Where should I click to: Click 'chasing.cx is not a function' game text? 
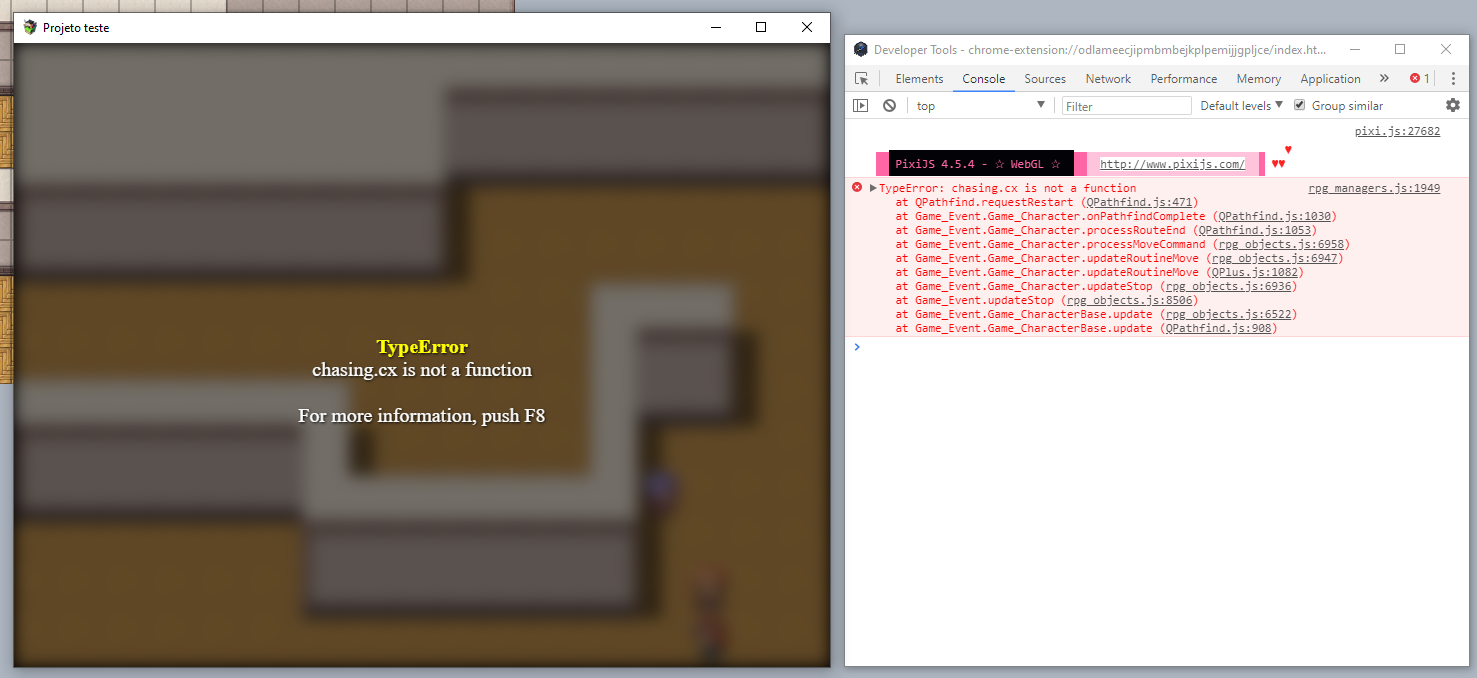[422, 370]
